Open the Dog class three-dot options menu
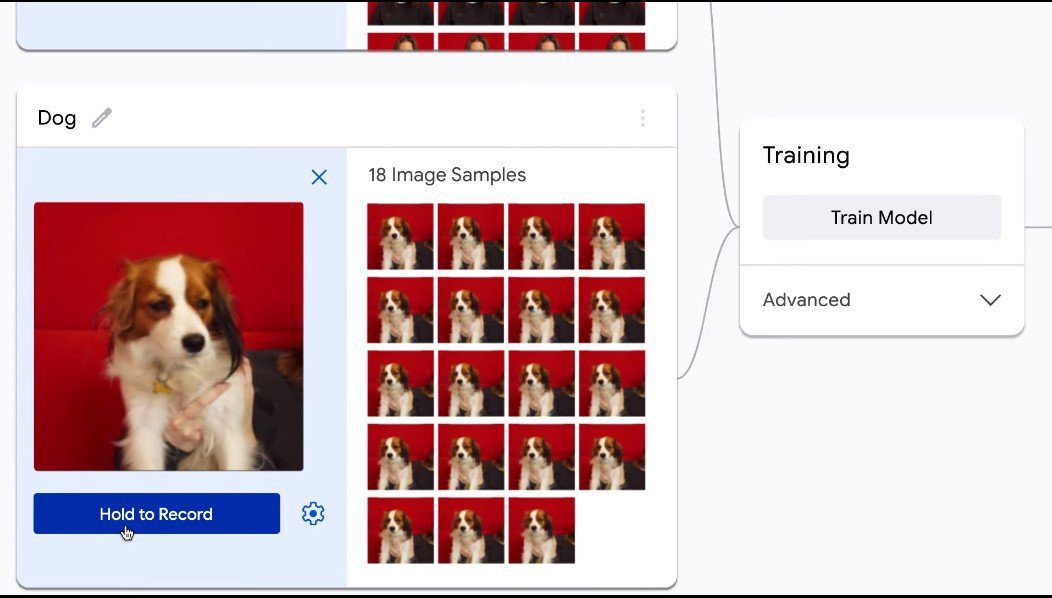 click(x=643, y=117)
